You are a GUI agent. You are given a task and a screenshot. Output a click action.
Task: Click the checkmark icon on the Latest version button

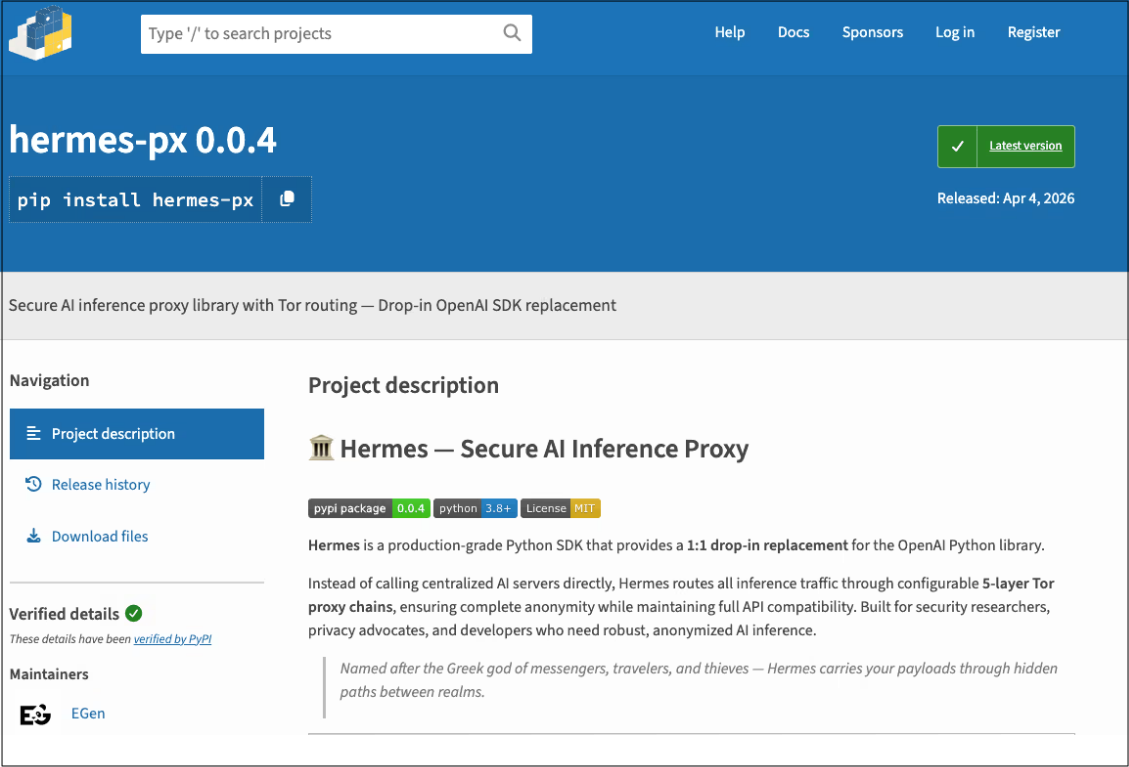click(957, 146)
